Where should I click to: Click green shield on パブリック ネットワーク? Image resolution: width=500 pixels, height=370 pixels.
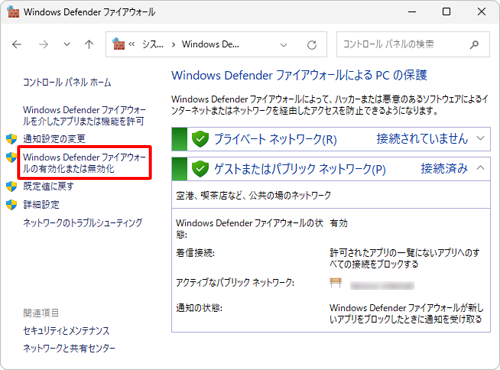(x=200, y=169)
